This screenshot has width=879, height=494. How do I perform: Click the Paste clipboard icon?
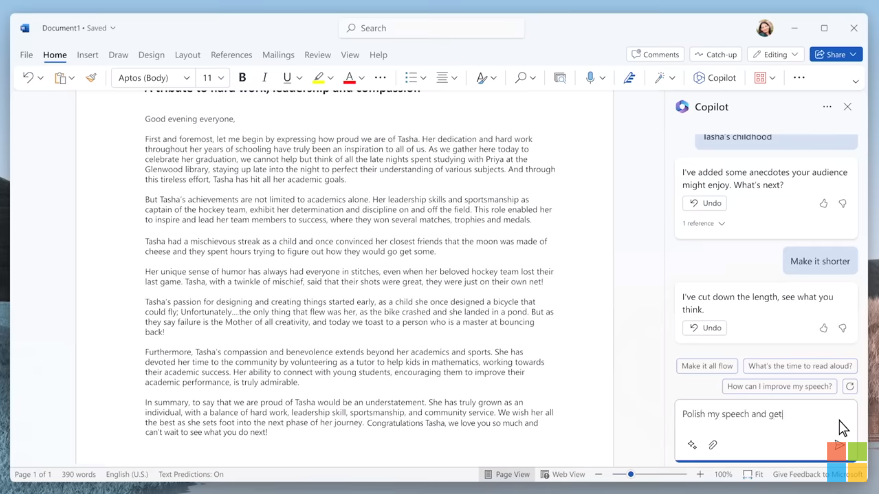pos(60,78)
